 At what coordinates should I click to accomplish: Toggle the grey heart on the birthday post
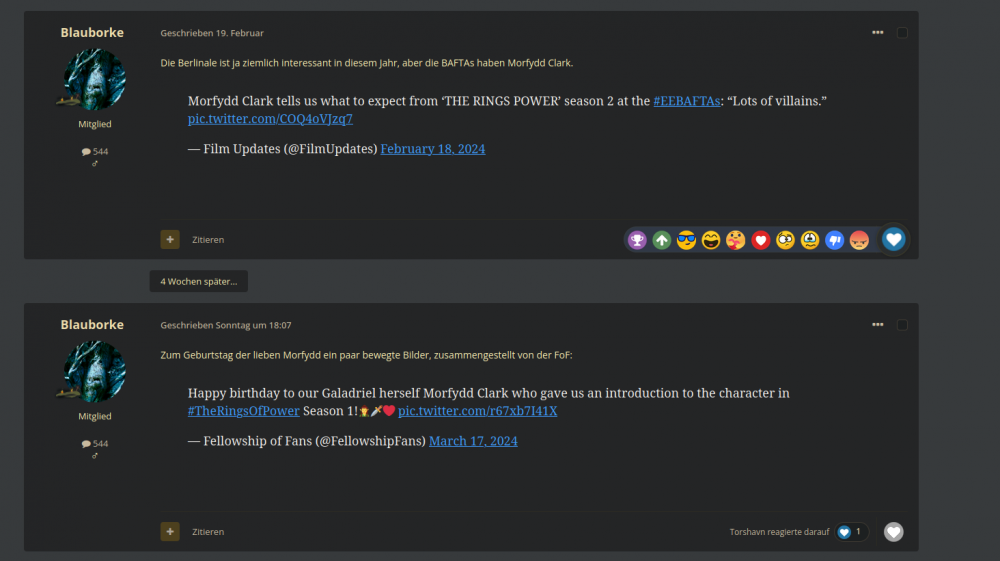pos(893,532)
